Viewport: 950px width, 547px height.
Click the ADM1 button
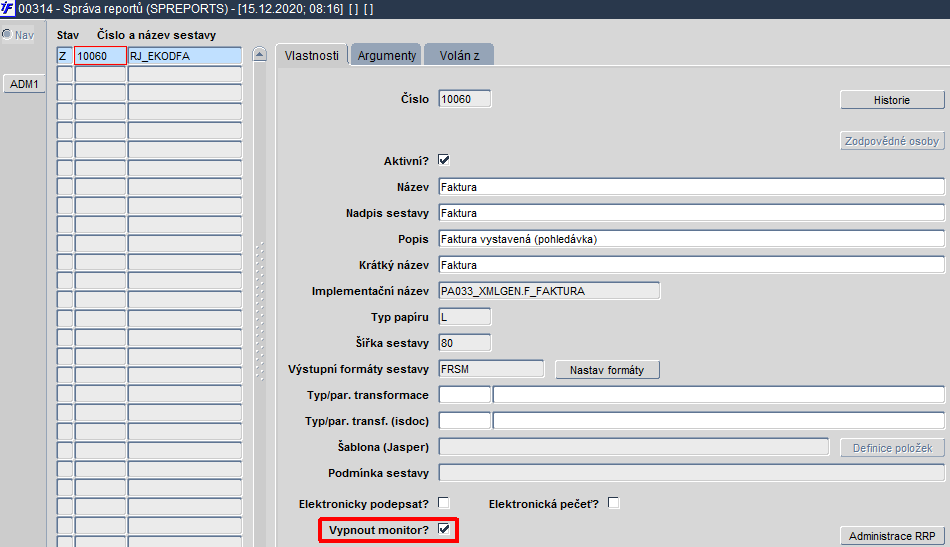click(x=24, y=84)
